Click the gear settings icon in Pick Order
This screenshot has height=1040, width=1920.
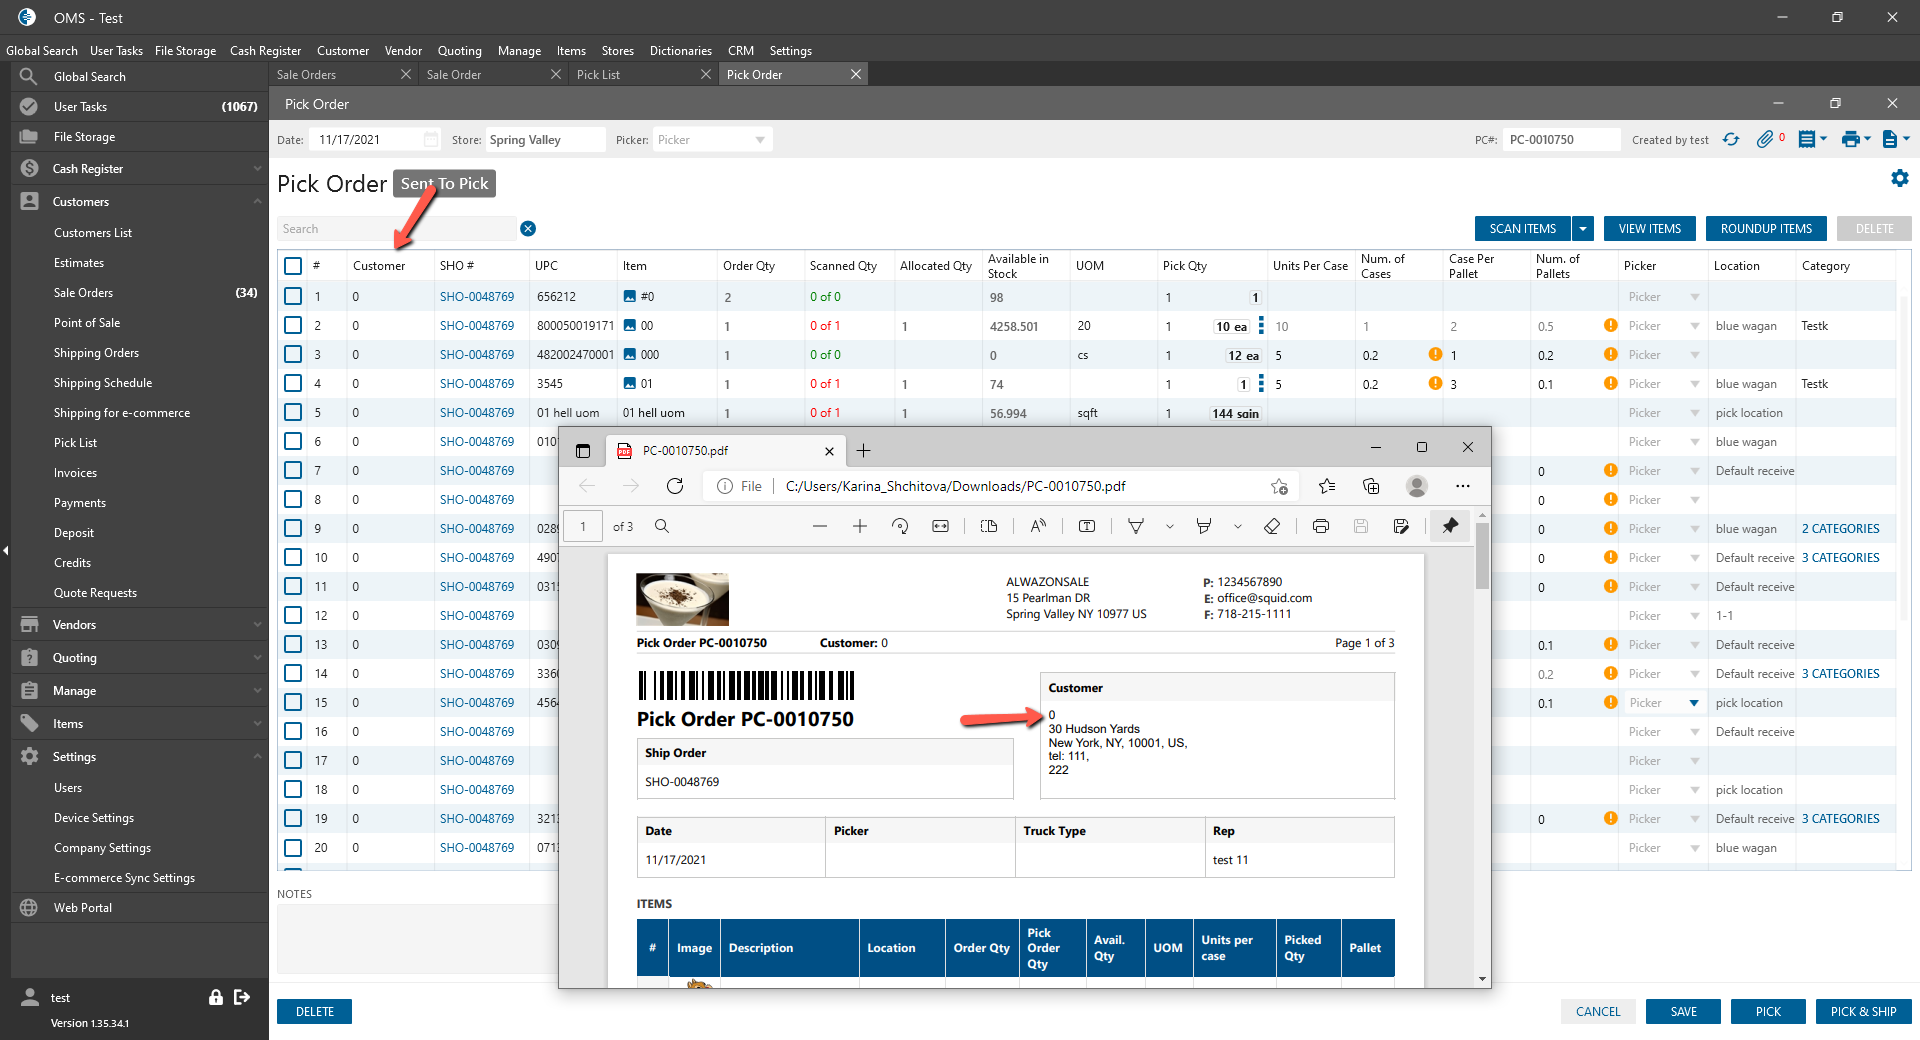1899,178
